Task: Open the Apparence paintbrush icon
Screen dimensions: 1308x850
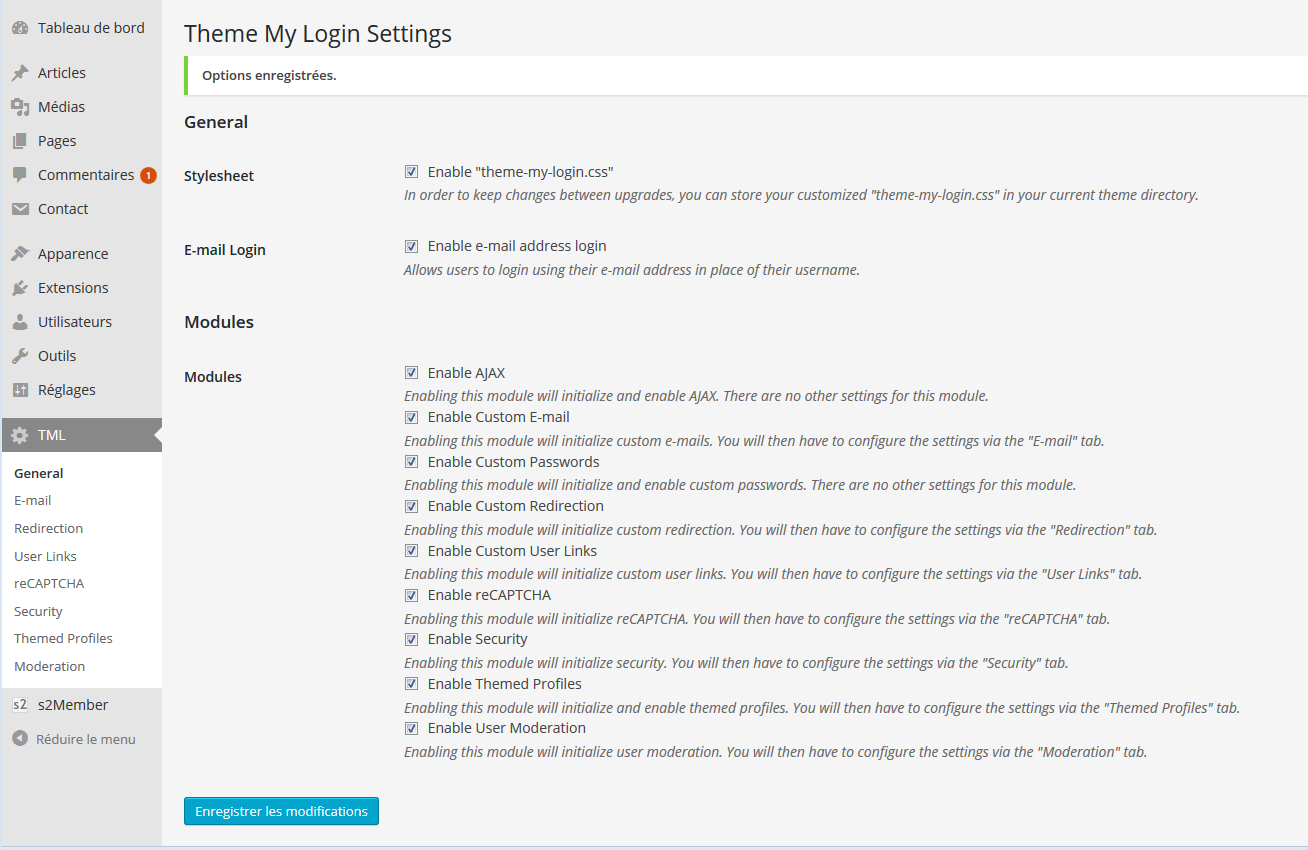Action: coord(20,254)
